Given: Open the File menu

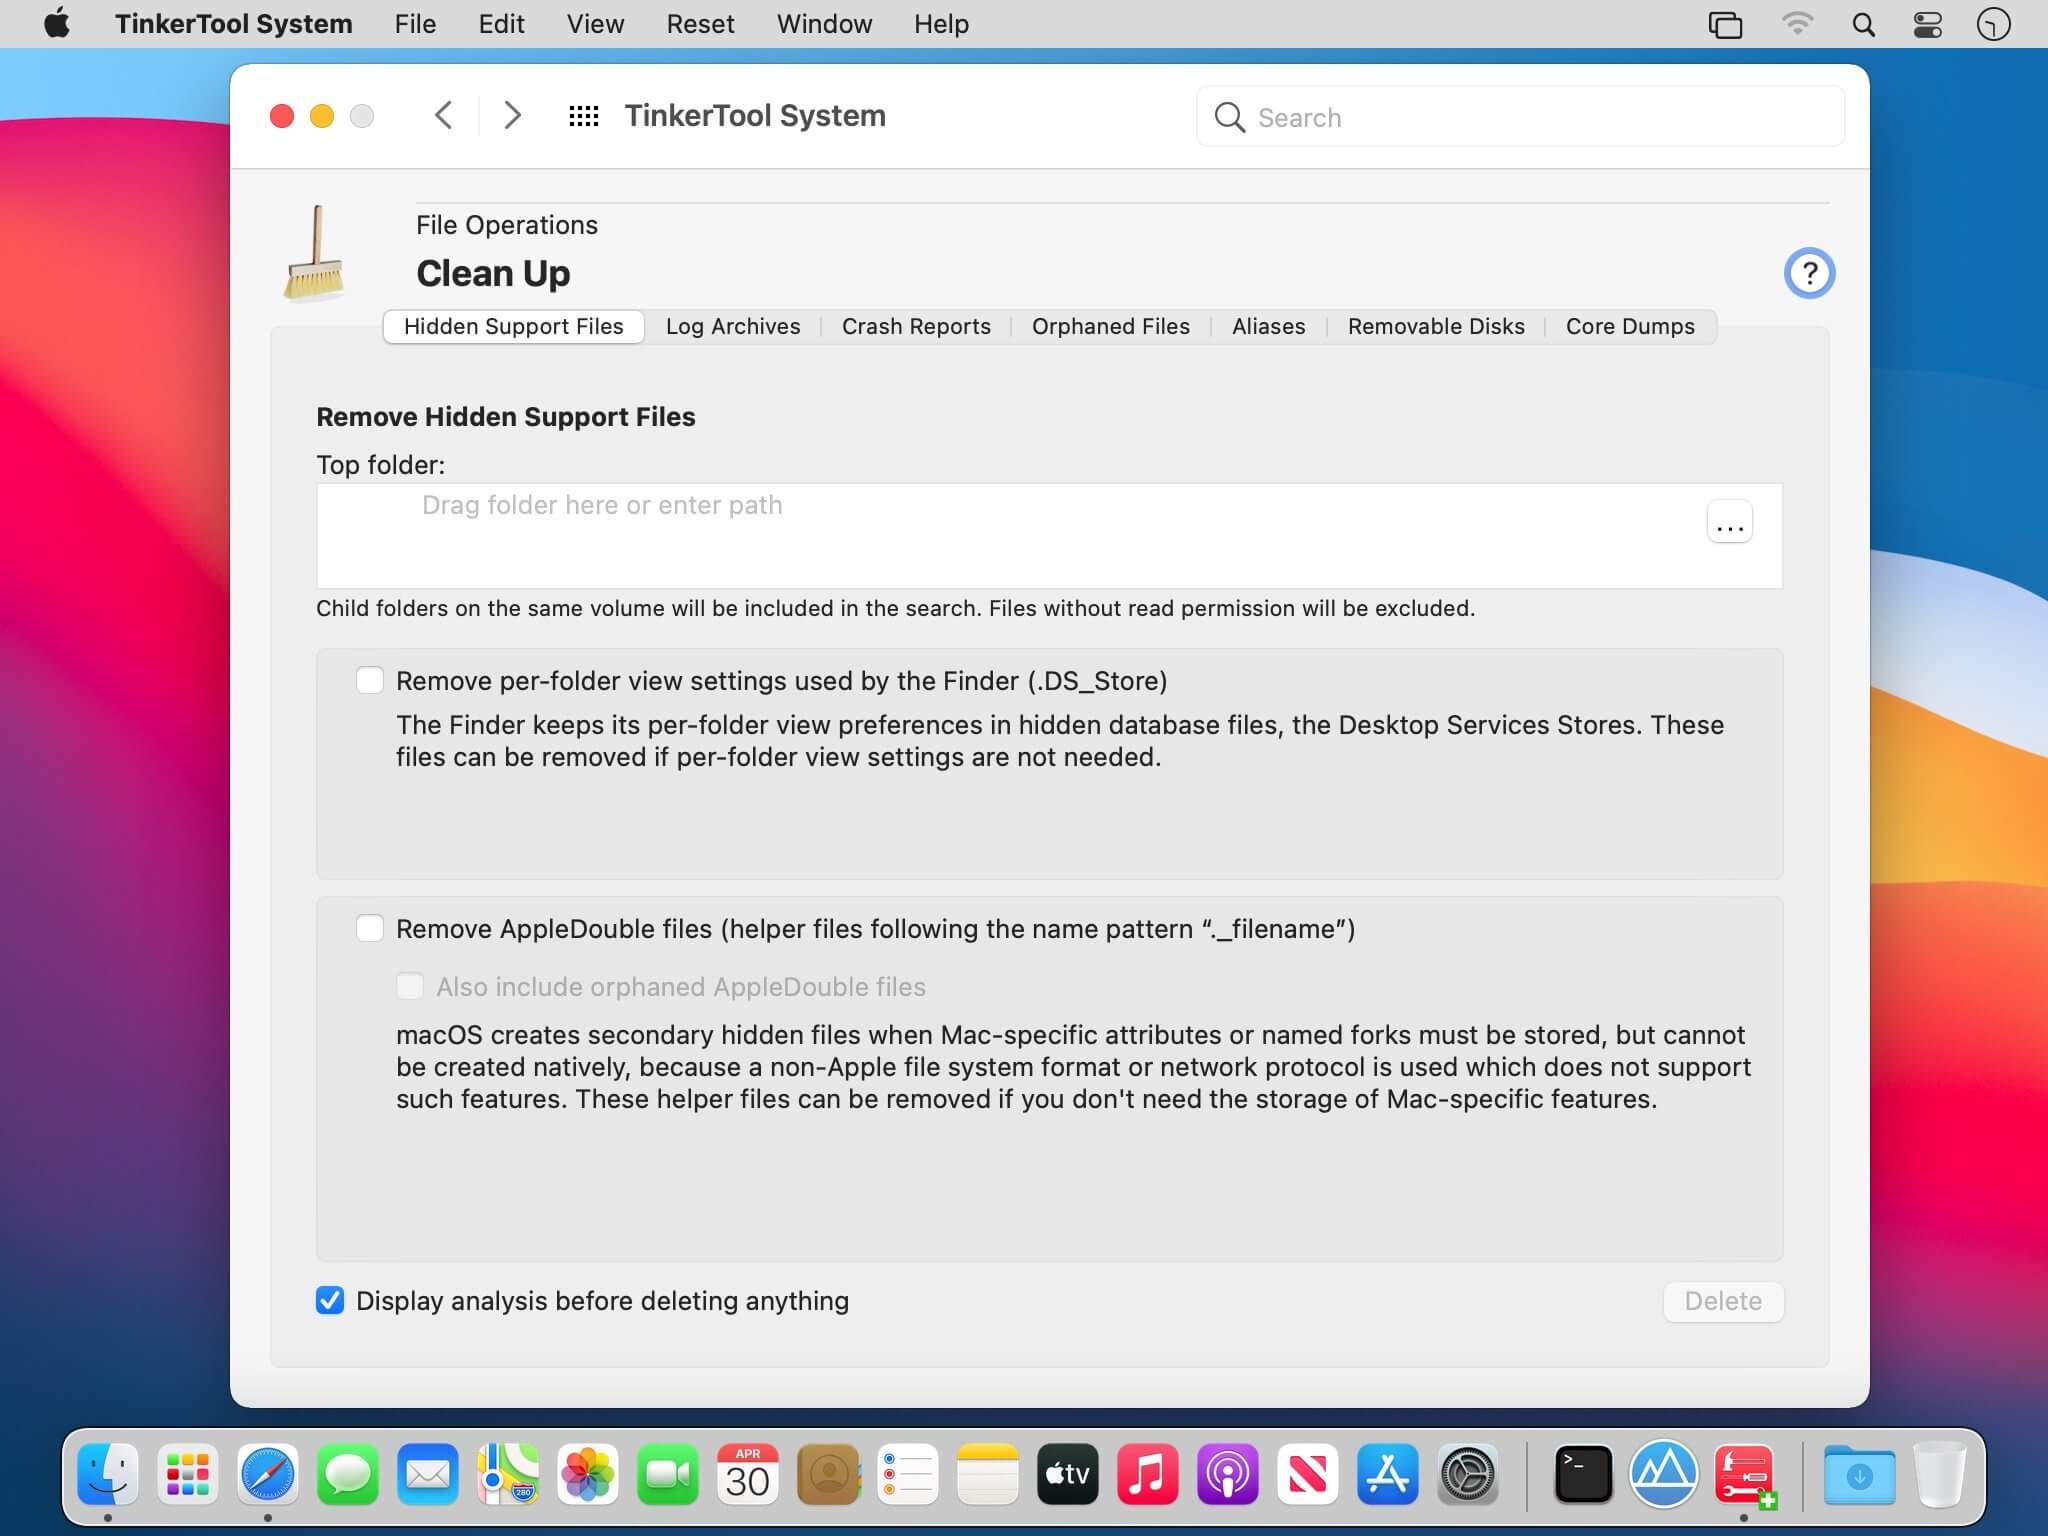Looking at the screenshot, I should 415,24.
